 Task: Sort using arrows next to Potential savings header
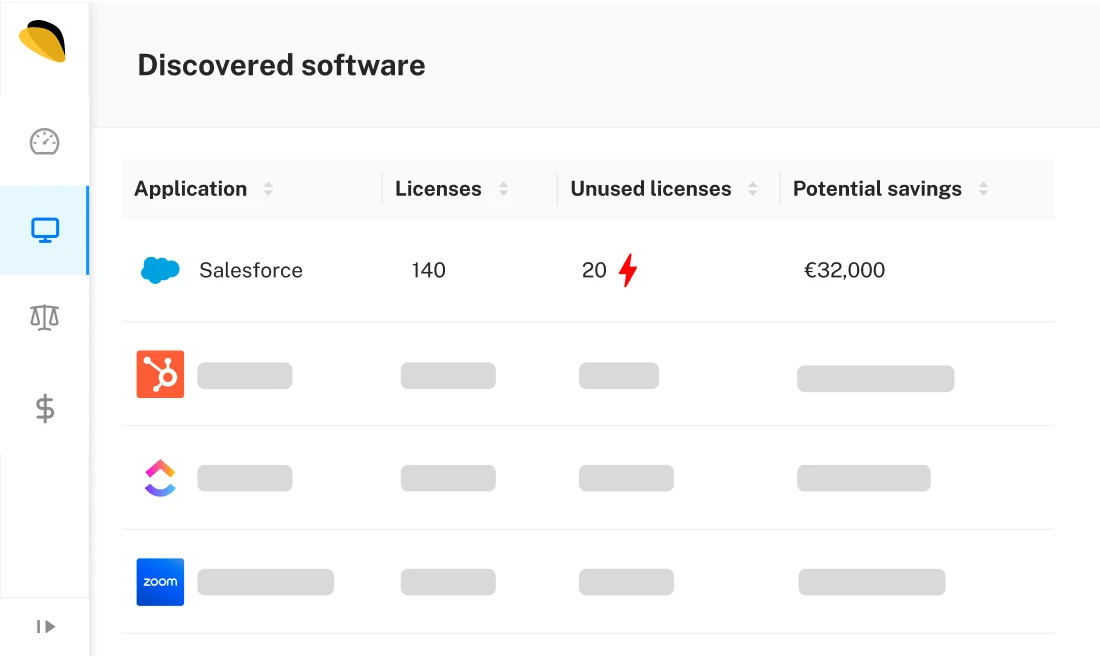pyautogui.click(x=983, y=189)
